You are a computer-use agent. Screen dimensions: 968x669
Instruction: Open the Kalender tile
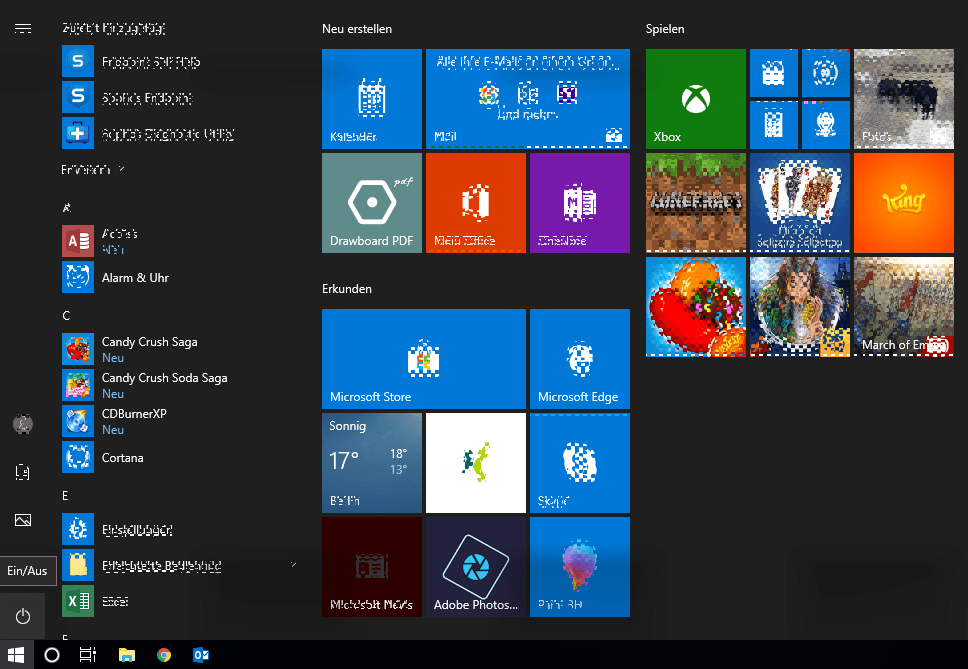pos(372,99)
